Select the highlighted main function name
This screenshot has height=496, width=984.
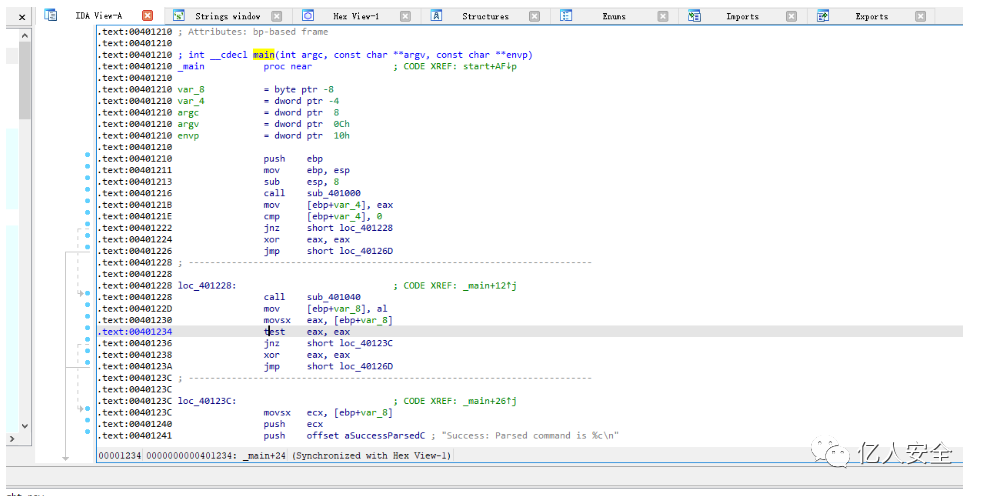pos(264,55)
